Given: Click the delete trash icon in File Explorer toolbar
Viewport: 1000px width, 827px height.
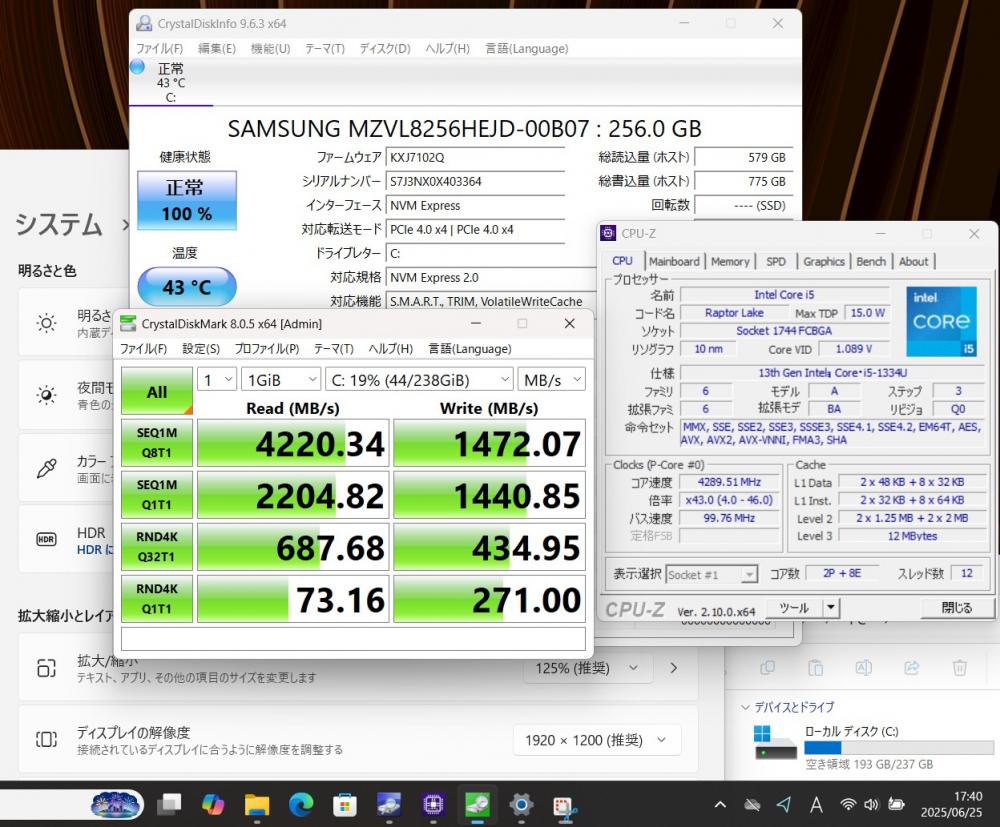Looking at the screenshot, I should (x=960, y=668).
